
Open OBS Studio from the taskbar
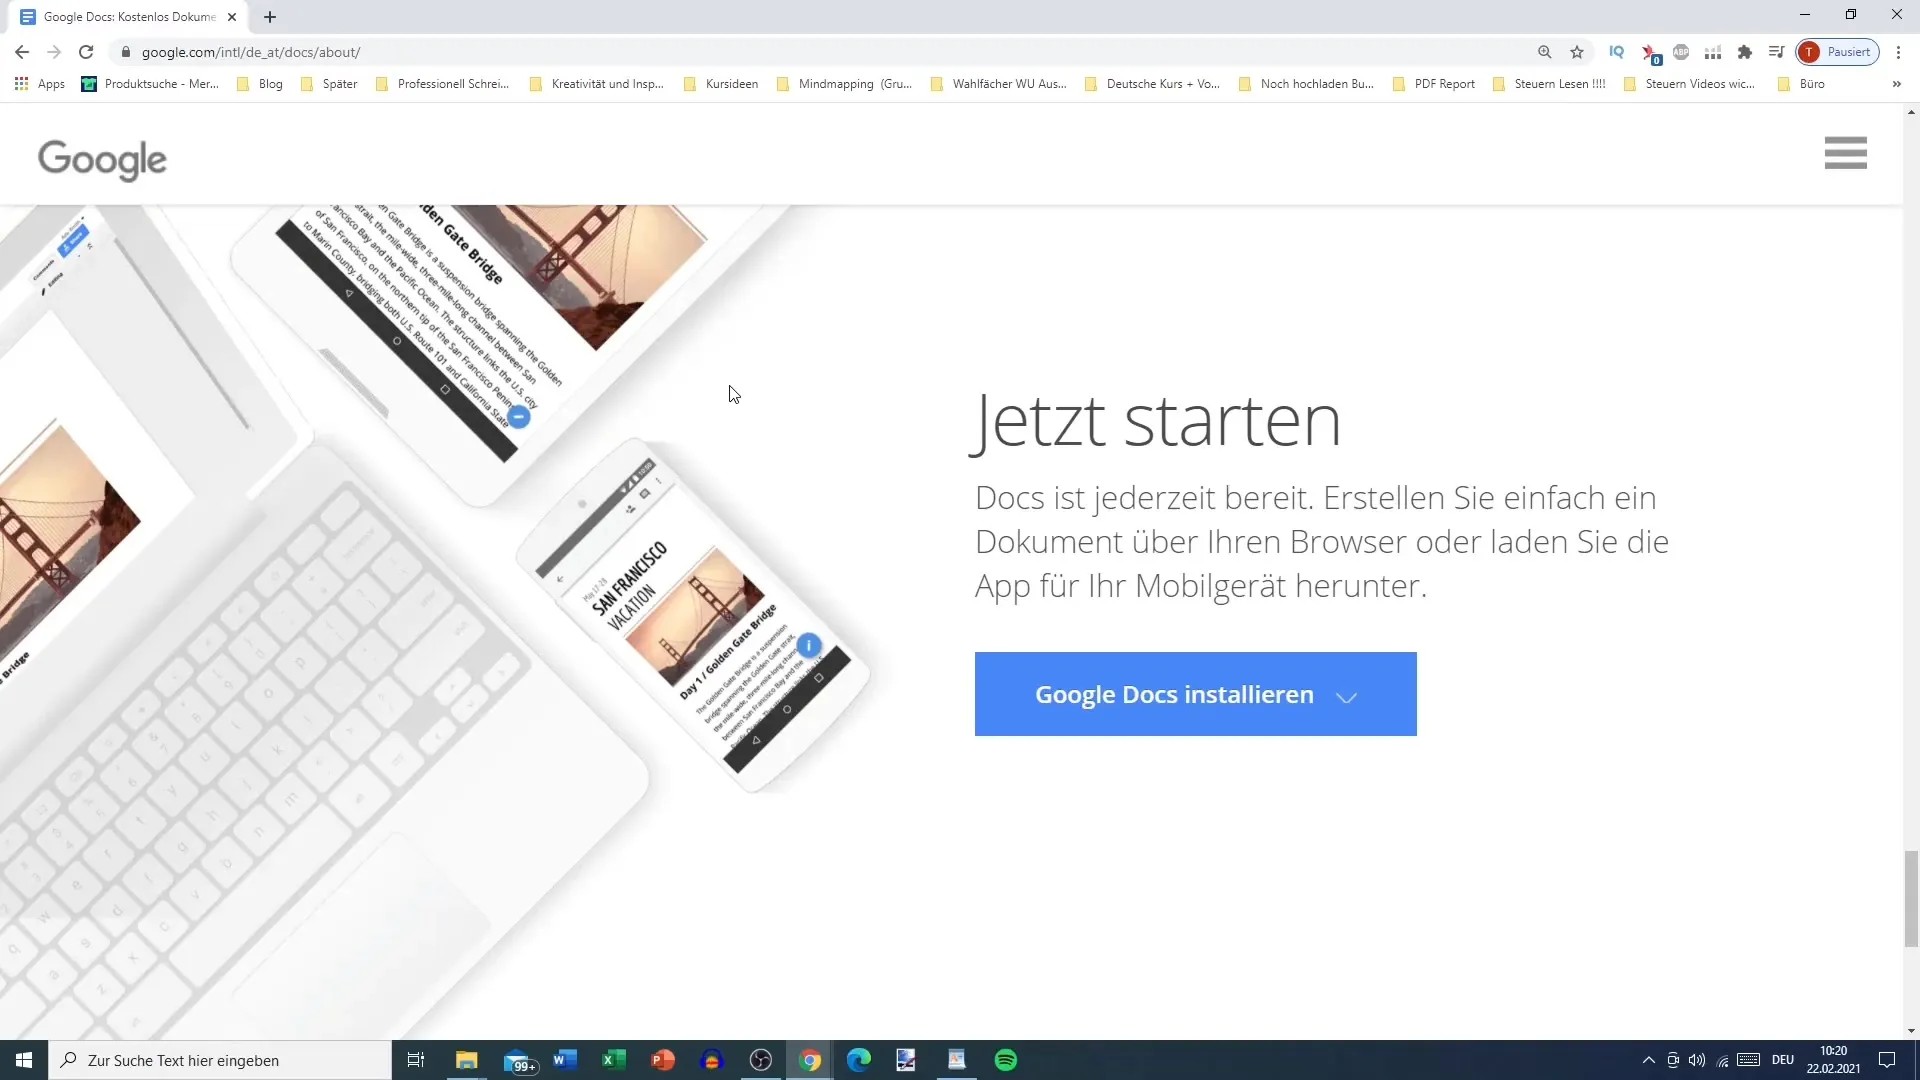(x=761, y=1060)
